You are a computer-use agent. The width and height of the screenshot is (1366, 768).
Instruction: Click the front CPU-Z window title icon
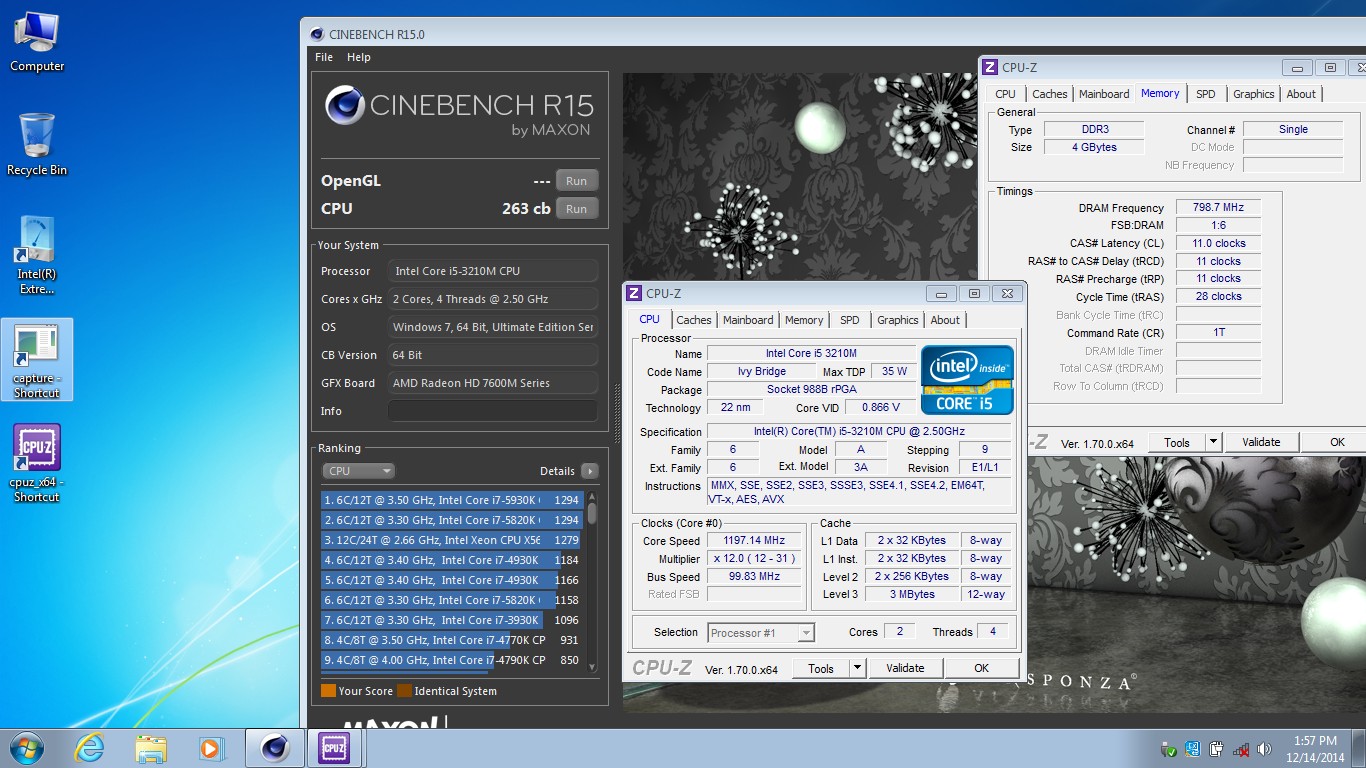coord(633,293)
